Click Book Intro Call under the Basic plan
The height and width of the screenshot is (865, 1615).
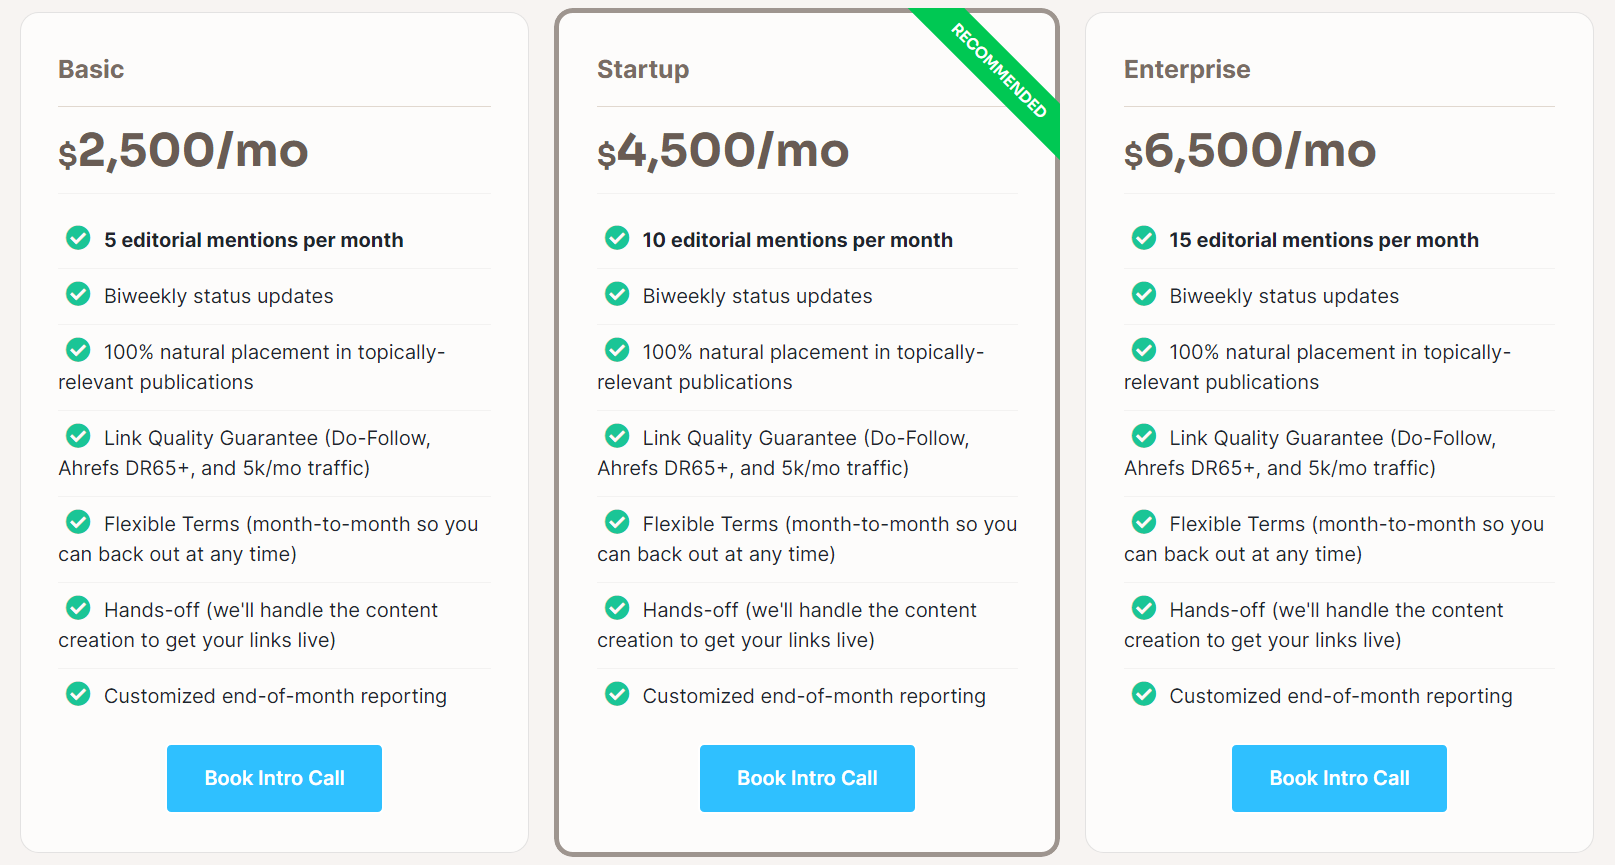coord(274,778)
